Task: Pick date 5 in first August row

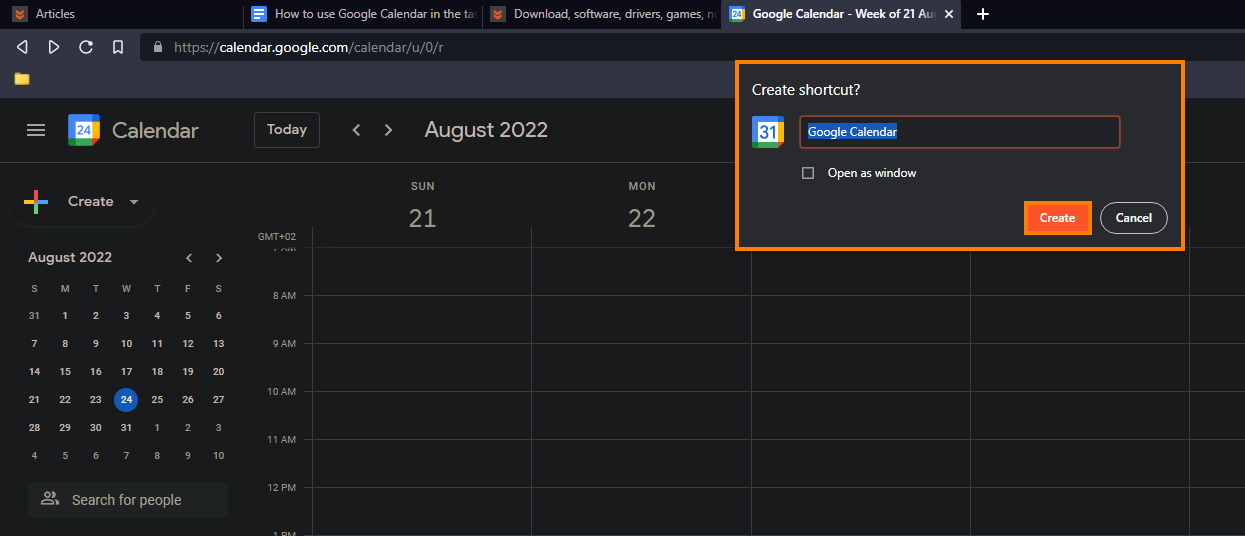Action: (x=188, y=316)
